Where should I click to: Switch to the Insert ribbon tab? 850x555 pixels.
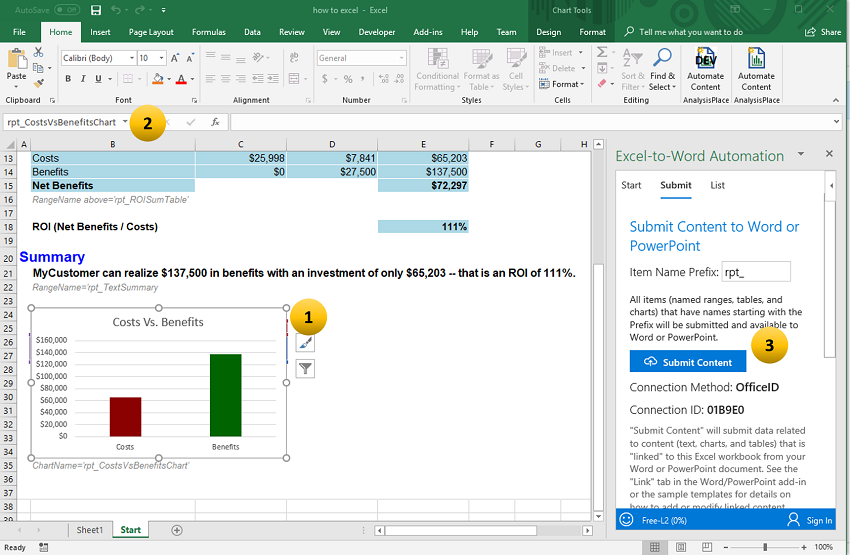[100, 32]
